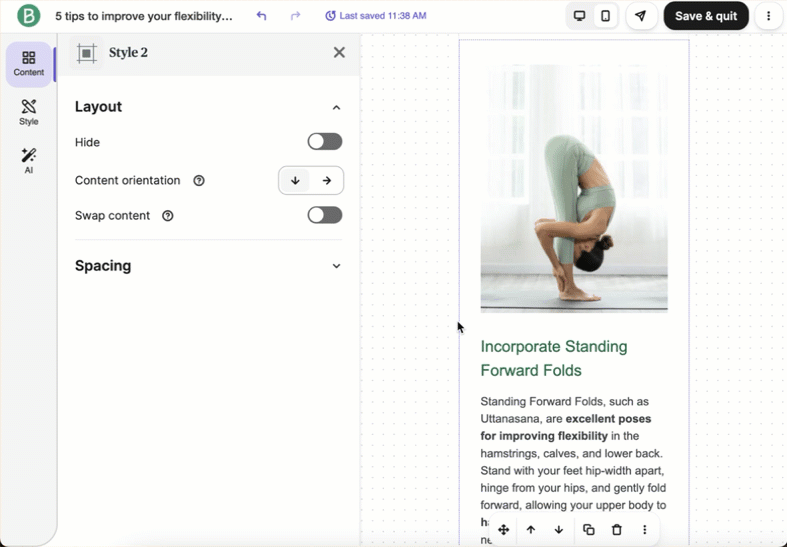
Task: Switch to mobile preview mode
Action: (x=606, y=16)
